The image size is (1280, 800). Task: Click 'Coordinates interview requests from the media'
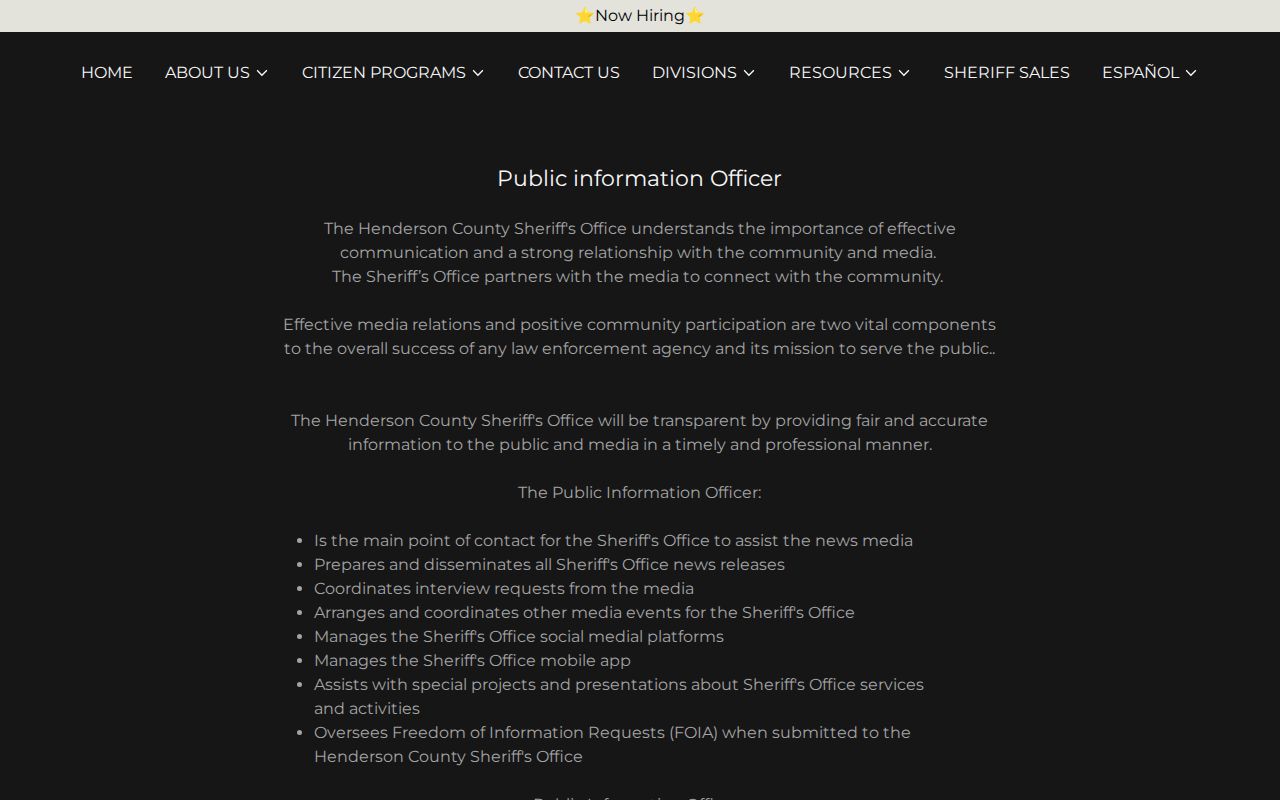coord(504,588)
